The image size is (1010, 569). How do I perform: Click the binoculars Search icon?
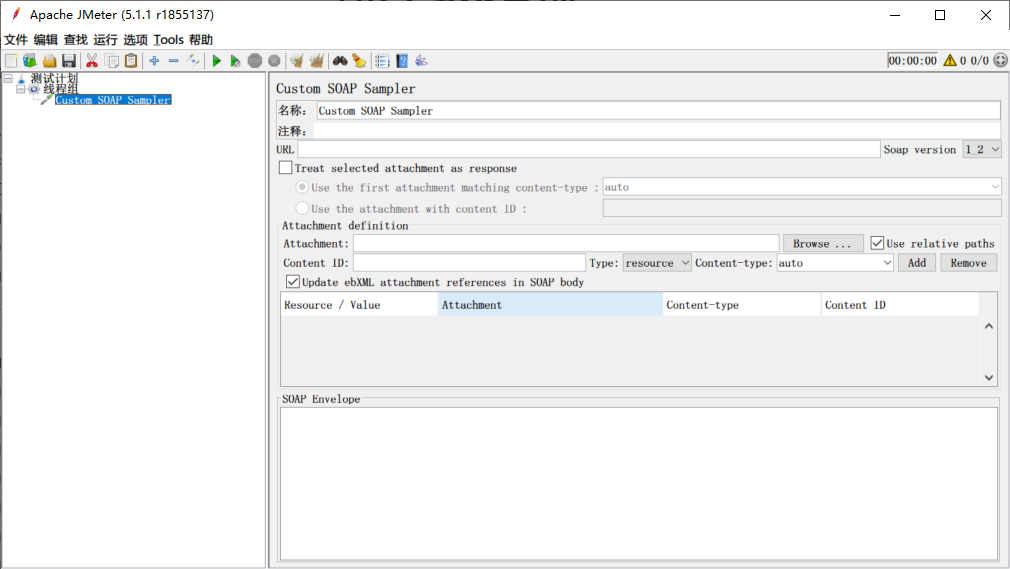(340, 61)
